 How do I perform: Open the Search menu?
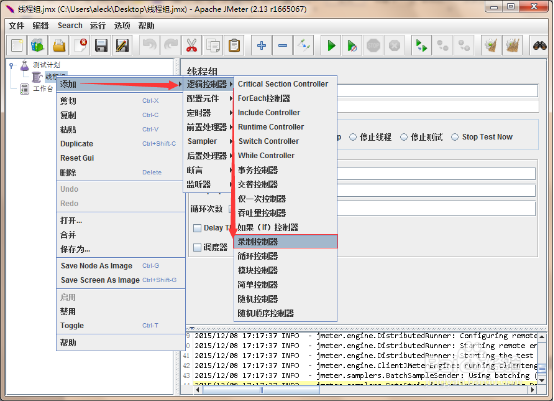[70, 26]
